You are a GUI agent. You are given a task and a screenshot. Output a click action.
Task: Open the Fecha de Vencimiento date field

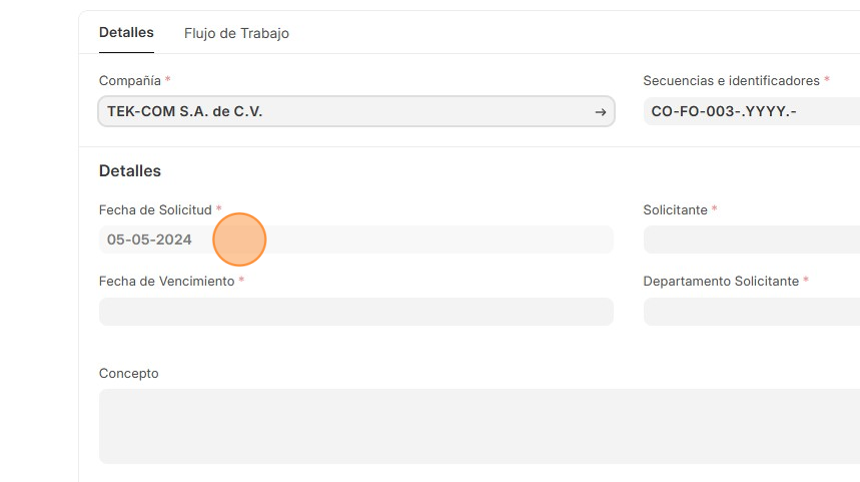tap(355, 311)
